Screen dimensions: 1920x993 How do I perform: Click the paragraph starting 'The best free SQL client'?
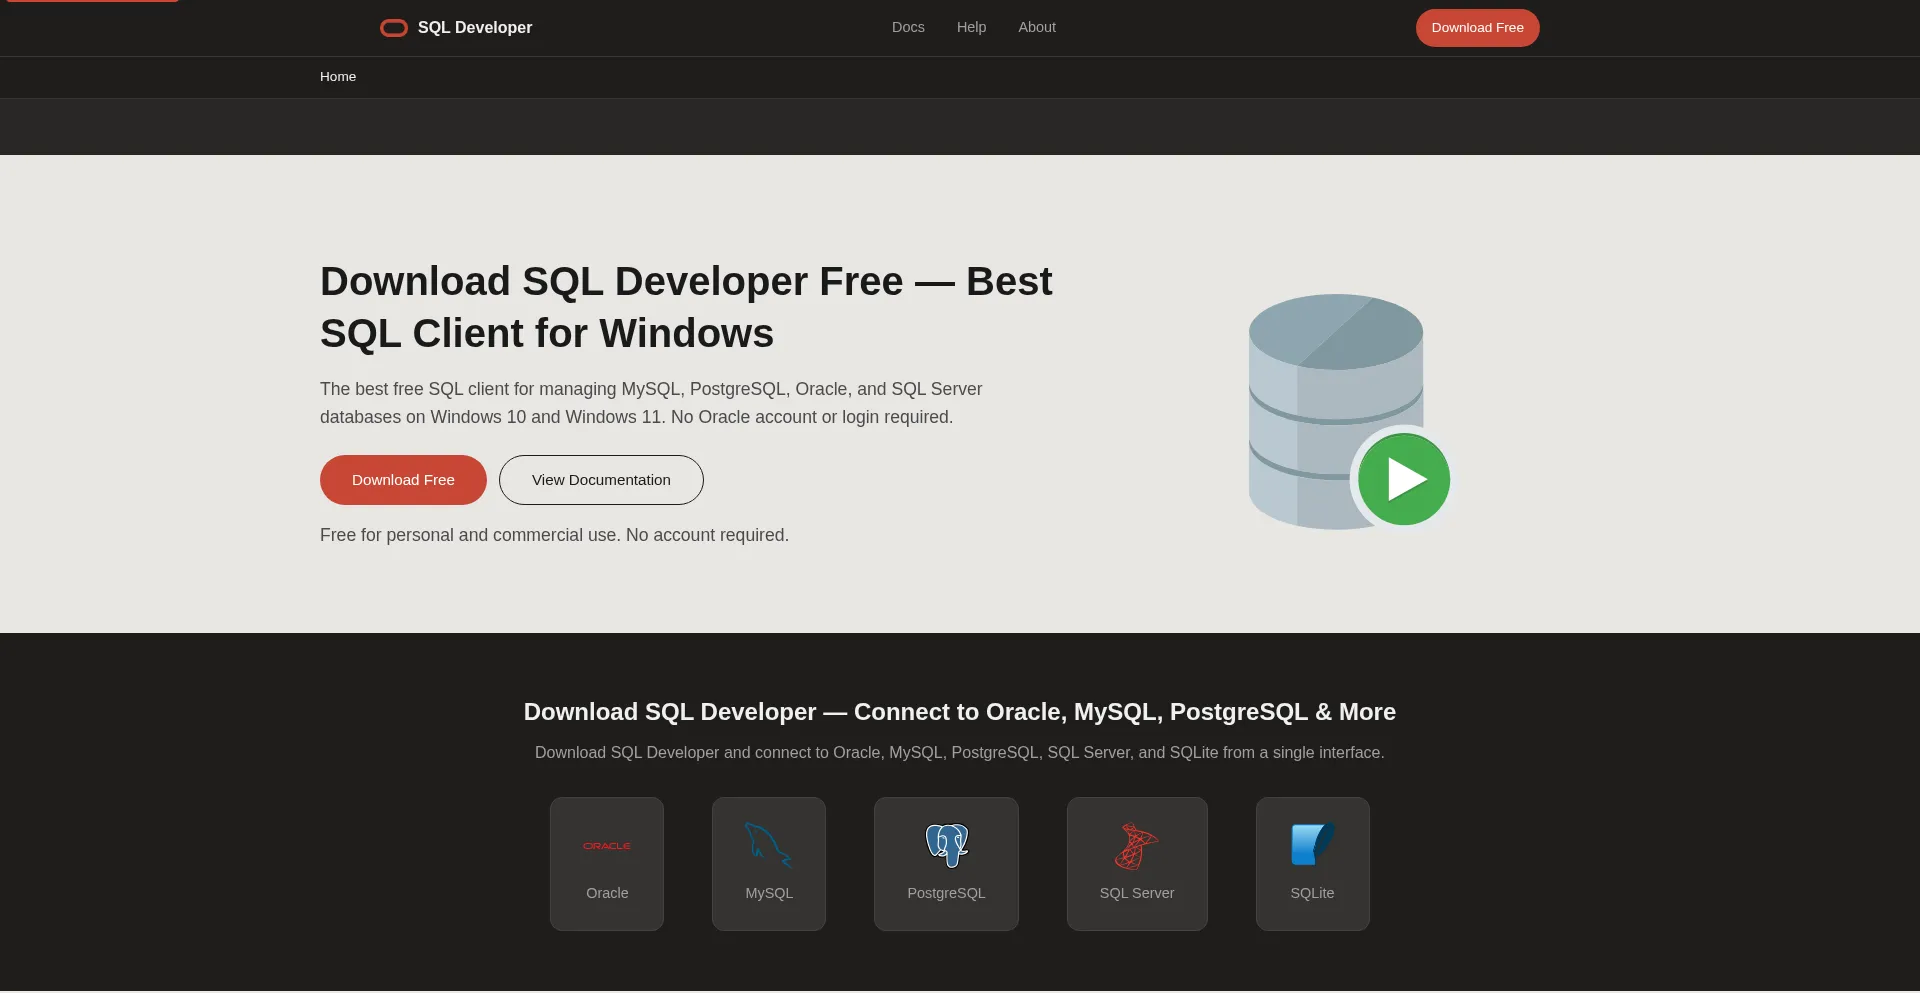coord(651,403)
